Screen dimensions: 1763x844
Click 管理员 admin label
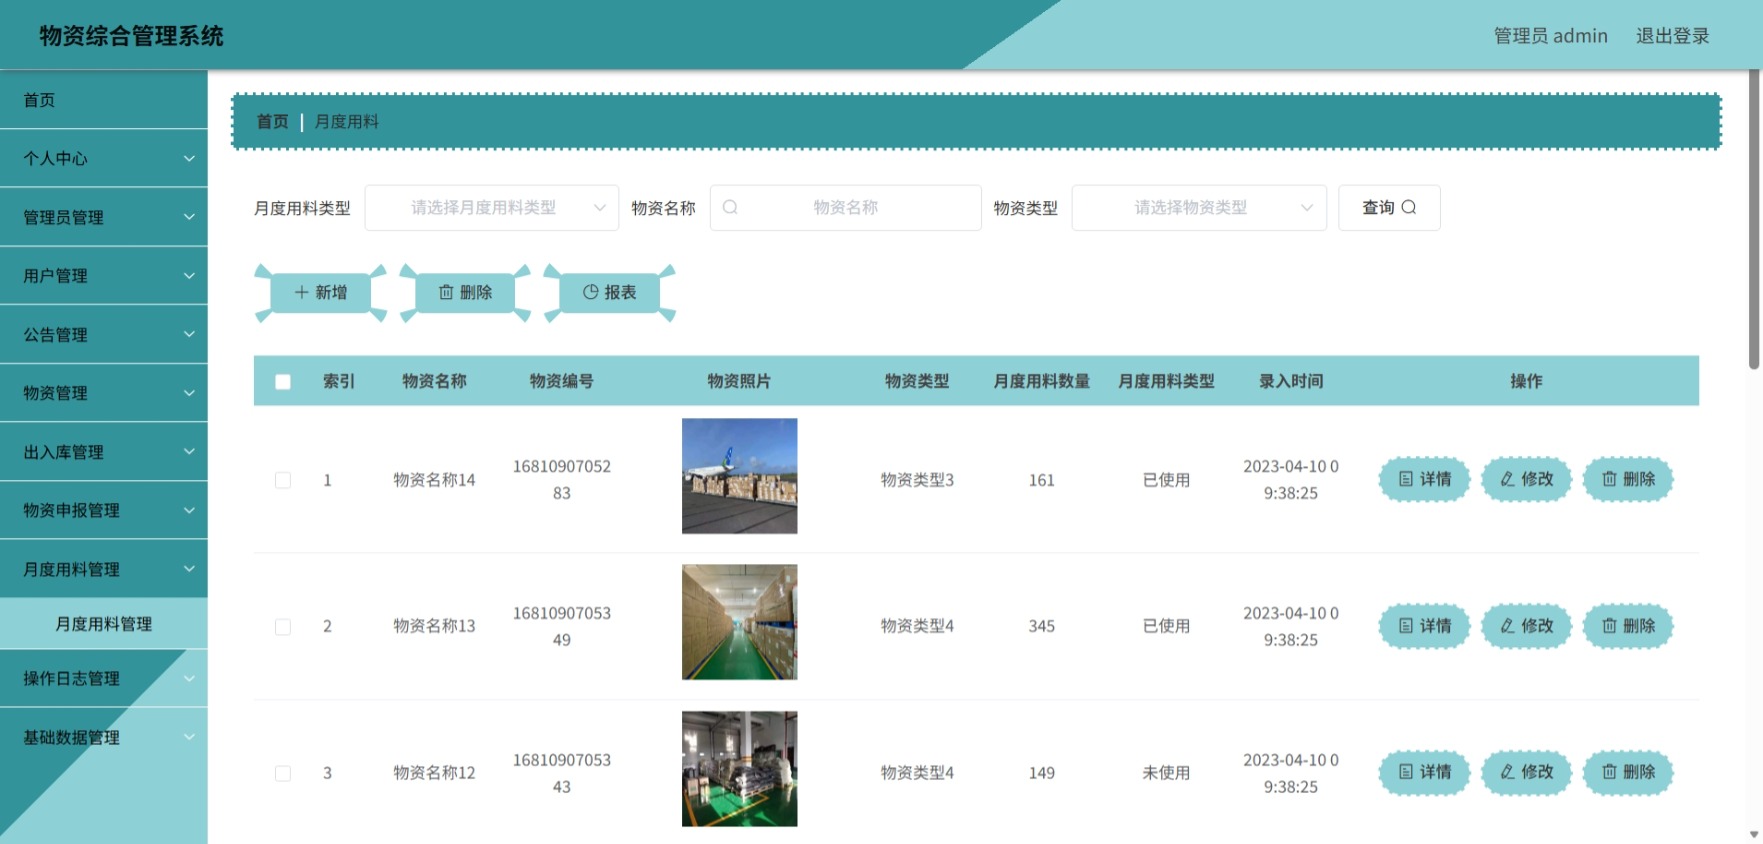pos(1550,36)
